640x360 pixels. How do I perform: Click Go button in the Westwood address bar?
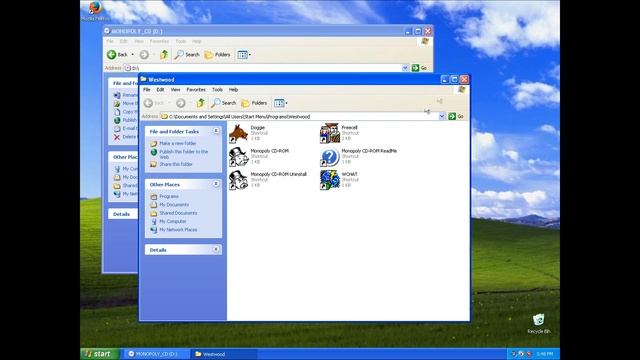tap(456, 116)
